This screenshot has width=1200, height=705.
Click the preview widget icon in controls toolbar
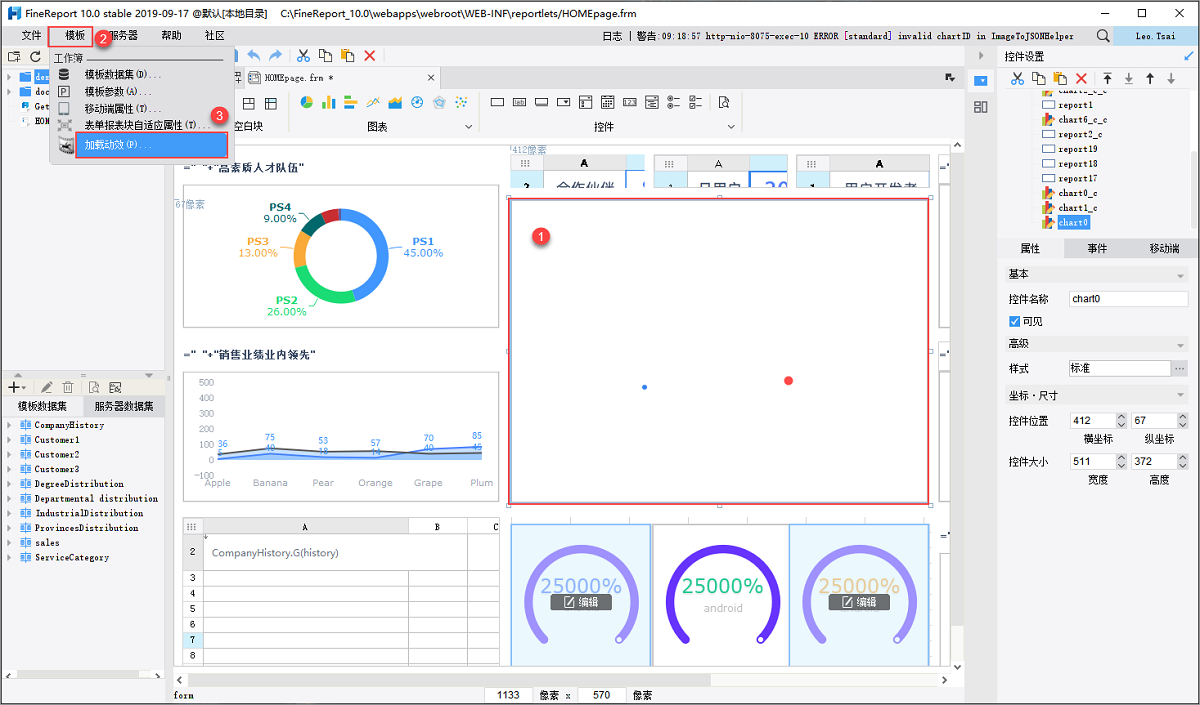point(723,102)
